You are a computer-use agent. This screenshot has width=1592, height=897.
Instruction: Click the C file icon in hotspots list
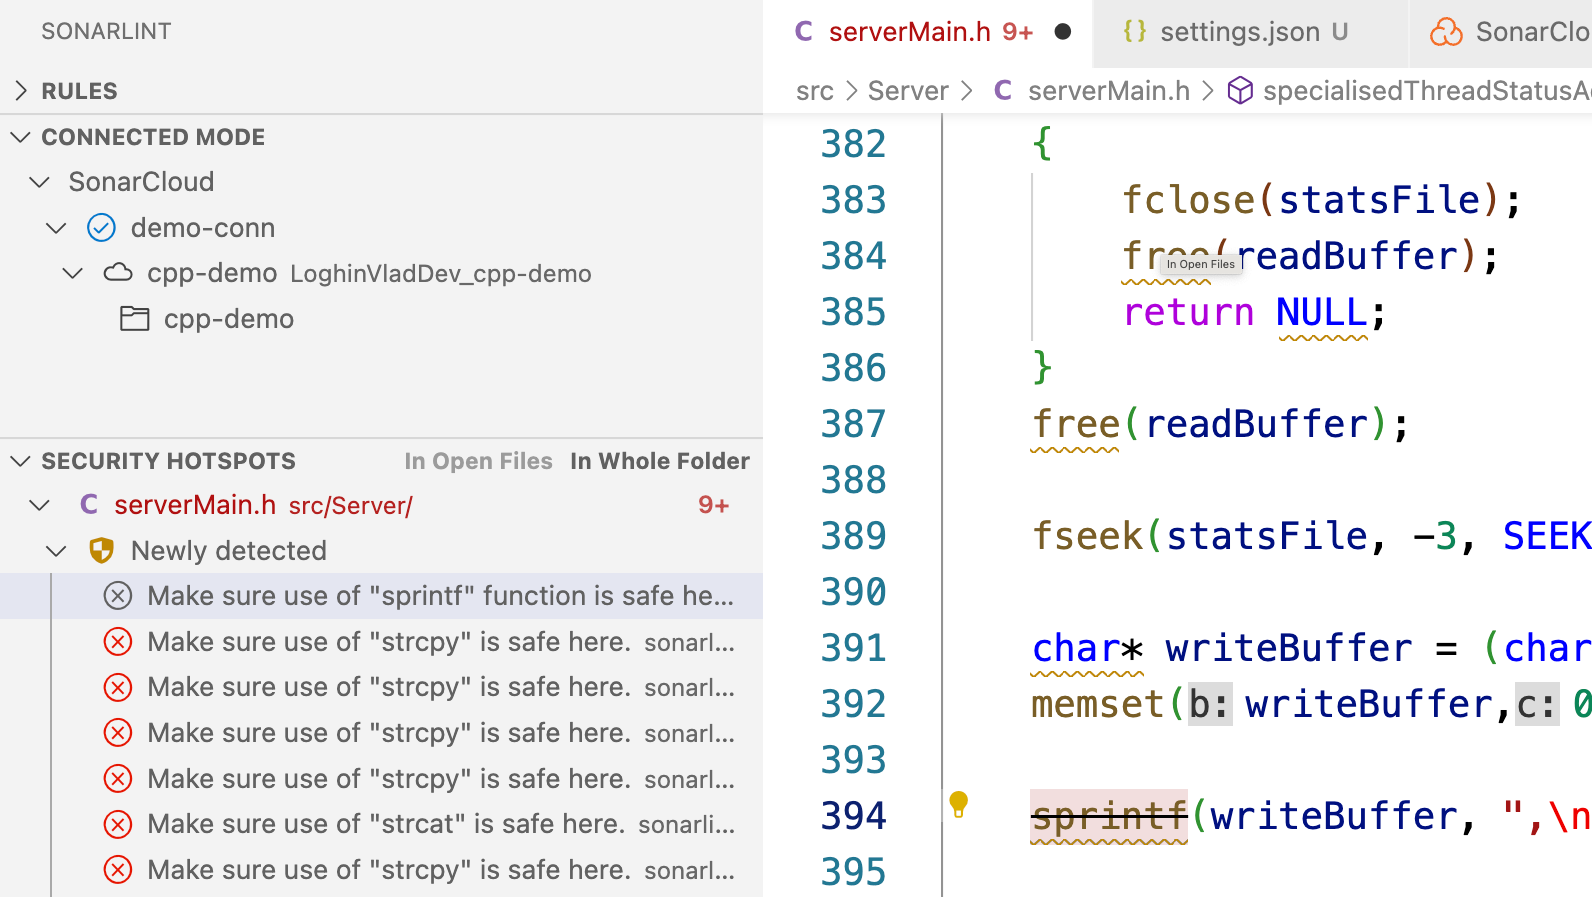click(x=89, y=505)
